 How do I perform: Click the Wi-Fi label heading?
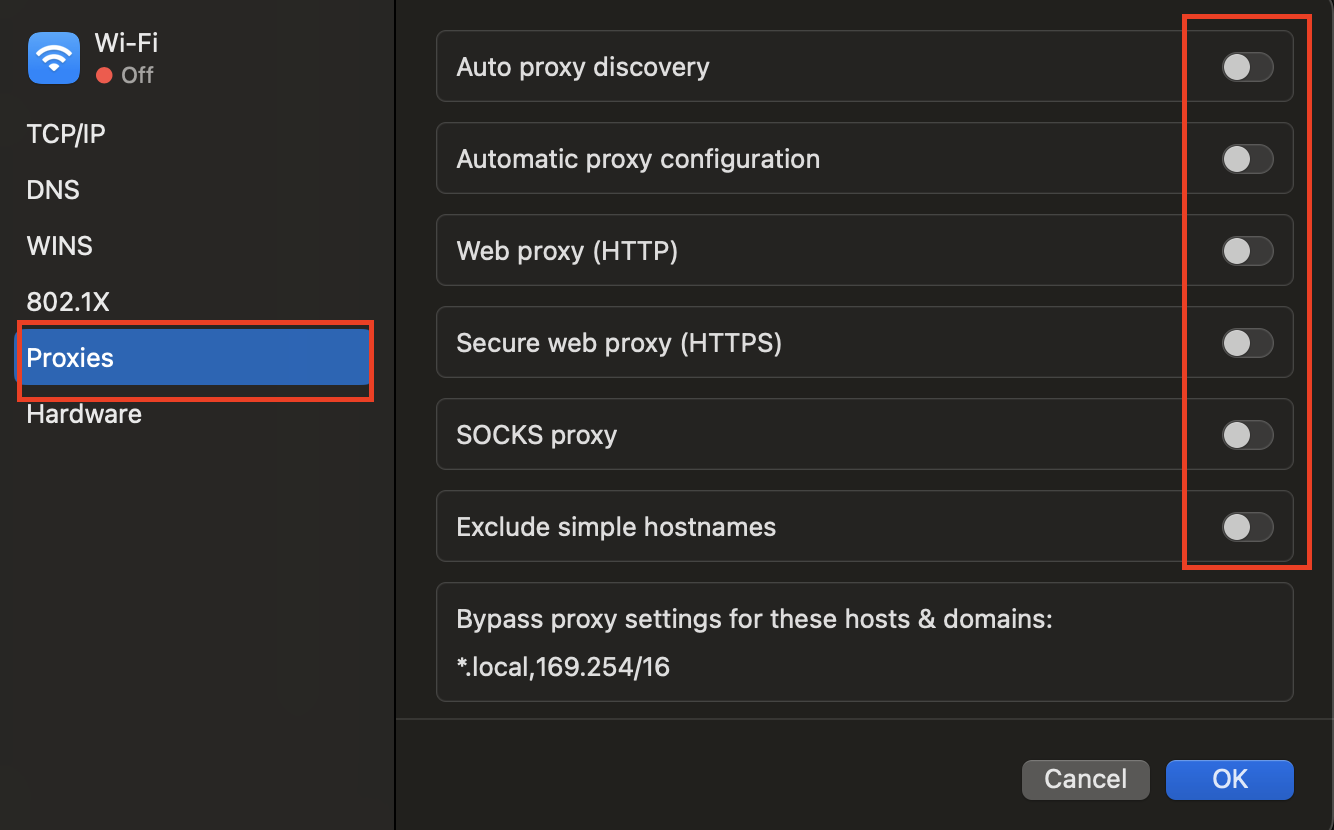tap(126, 43)
